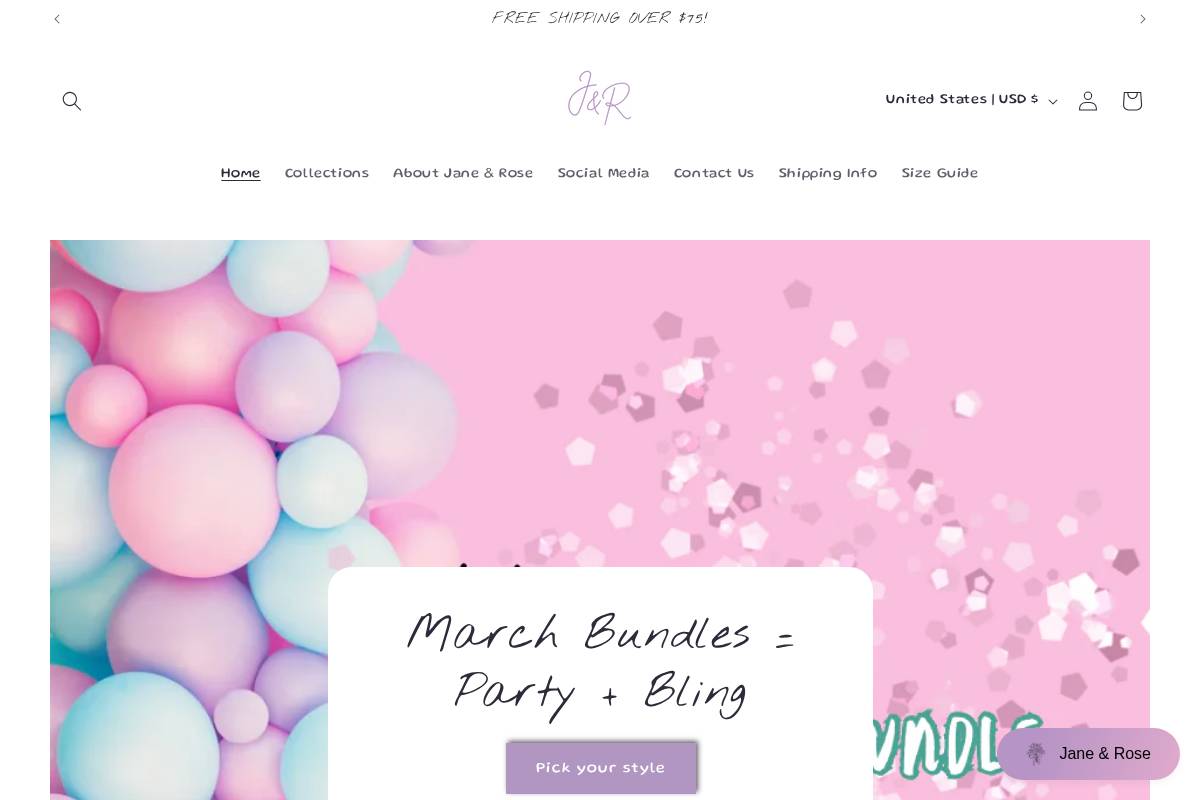Open the Social Media link

(x=604, y=174)
